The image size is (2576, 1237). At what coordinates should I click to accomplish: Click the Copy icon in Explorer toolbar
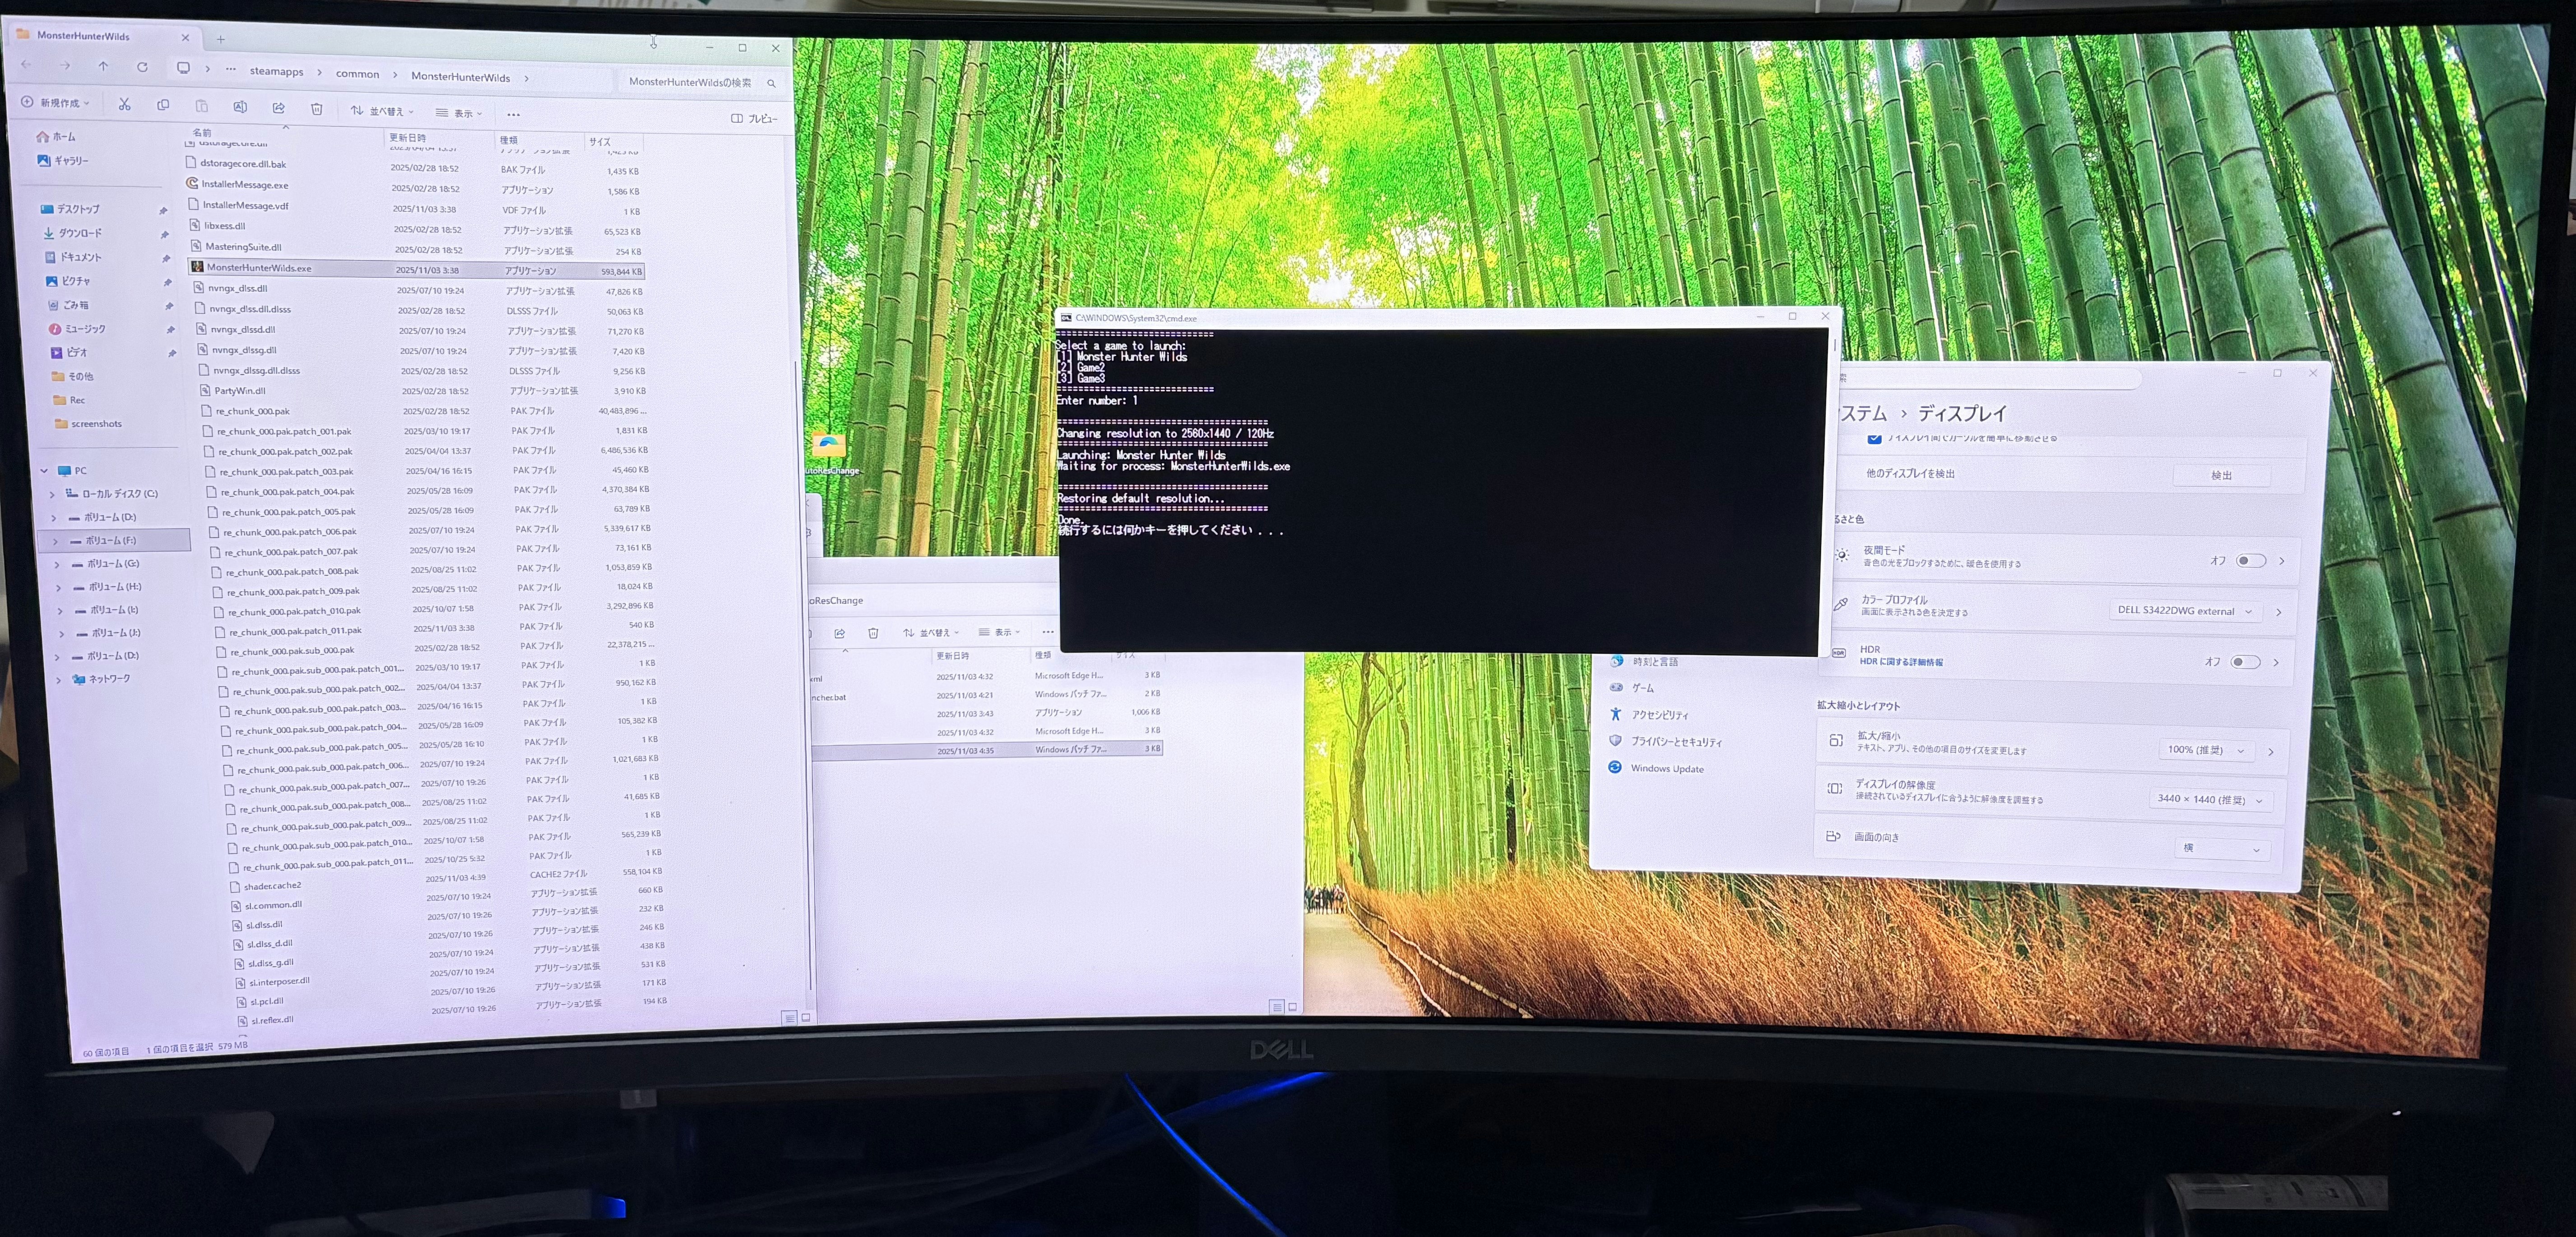[163, 105]
